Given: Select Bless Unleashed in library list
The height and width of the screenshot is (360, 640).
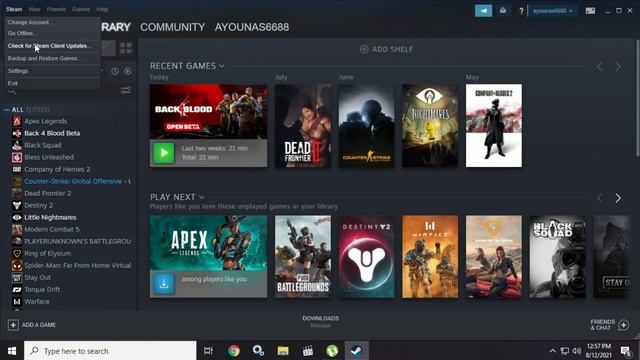Looking at the screenshot, I should [49, 157].
